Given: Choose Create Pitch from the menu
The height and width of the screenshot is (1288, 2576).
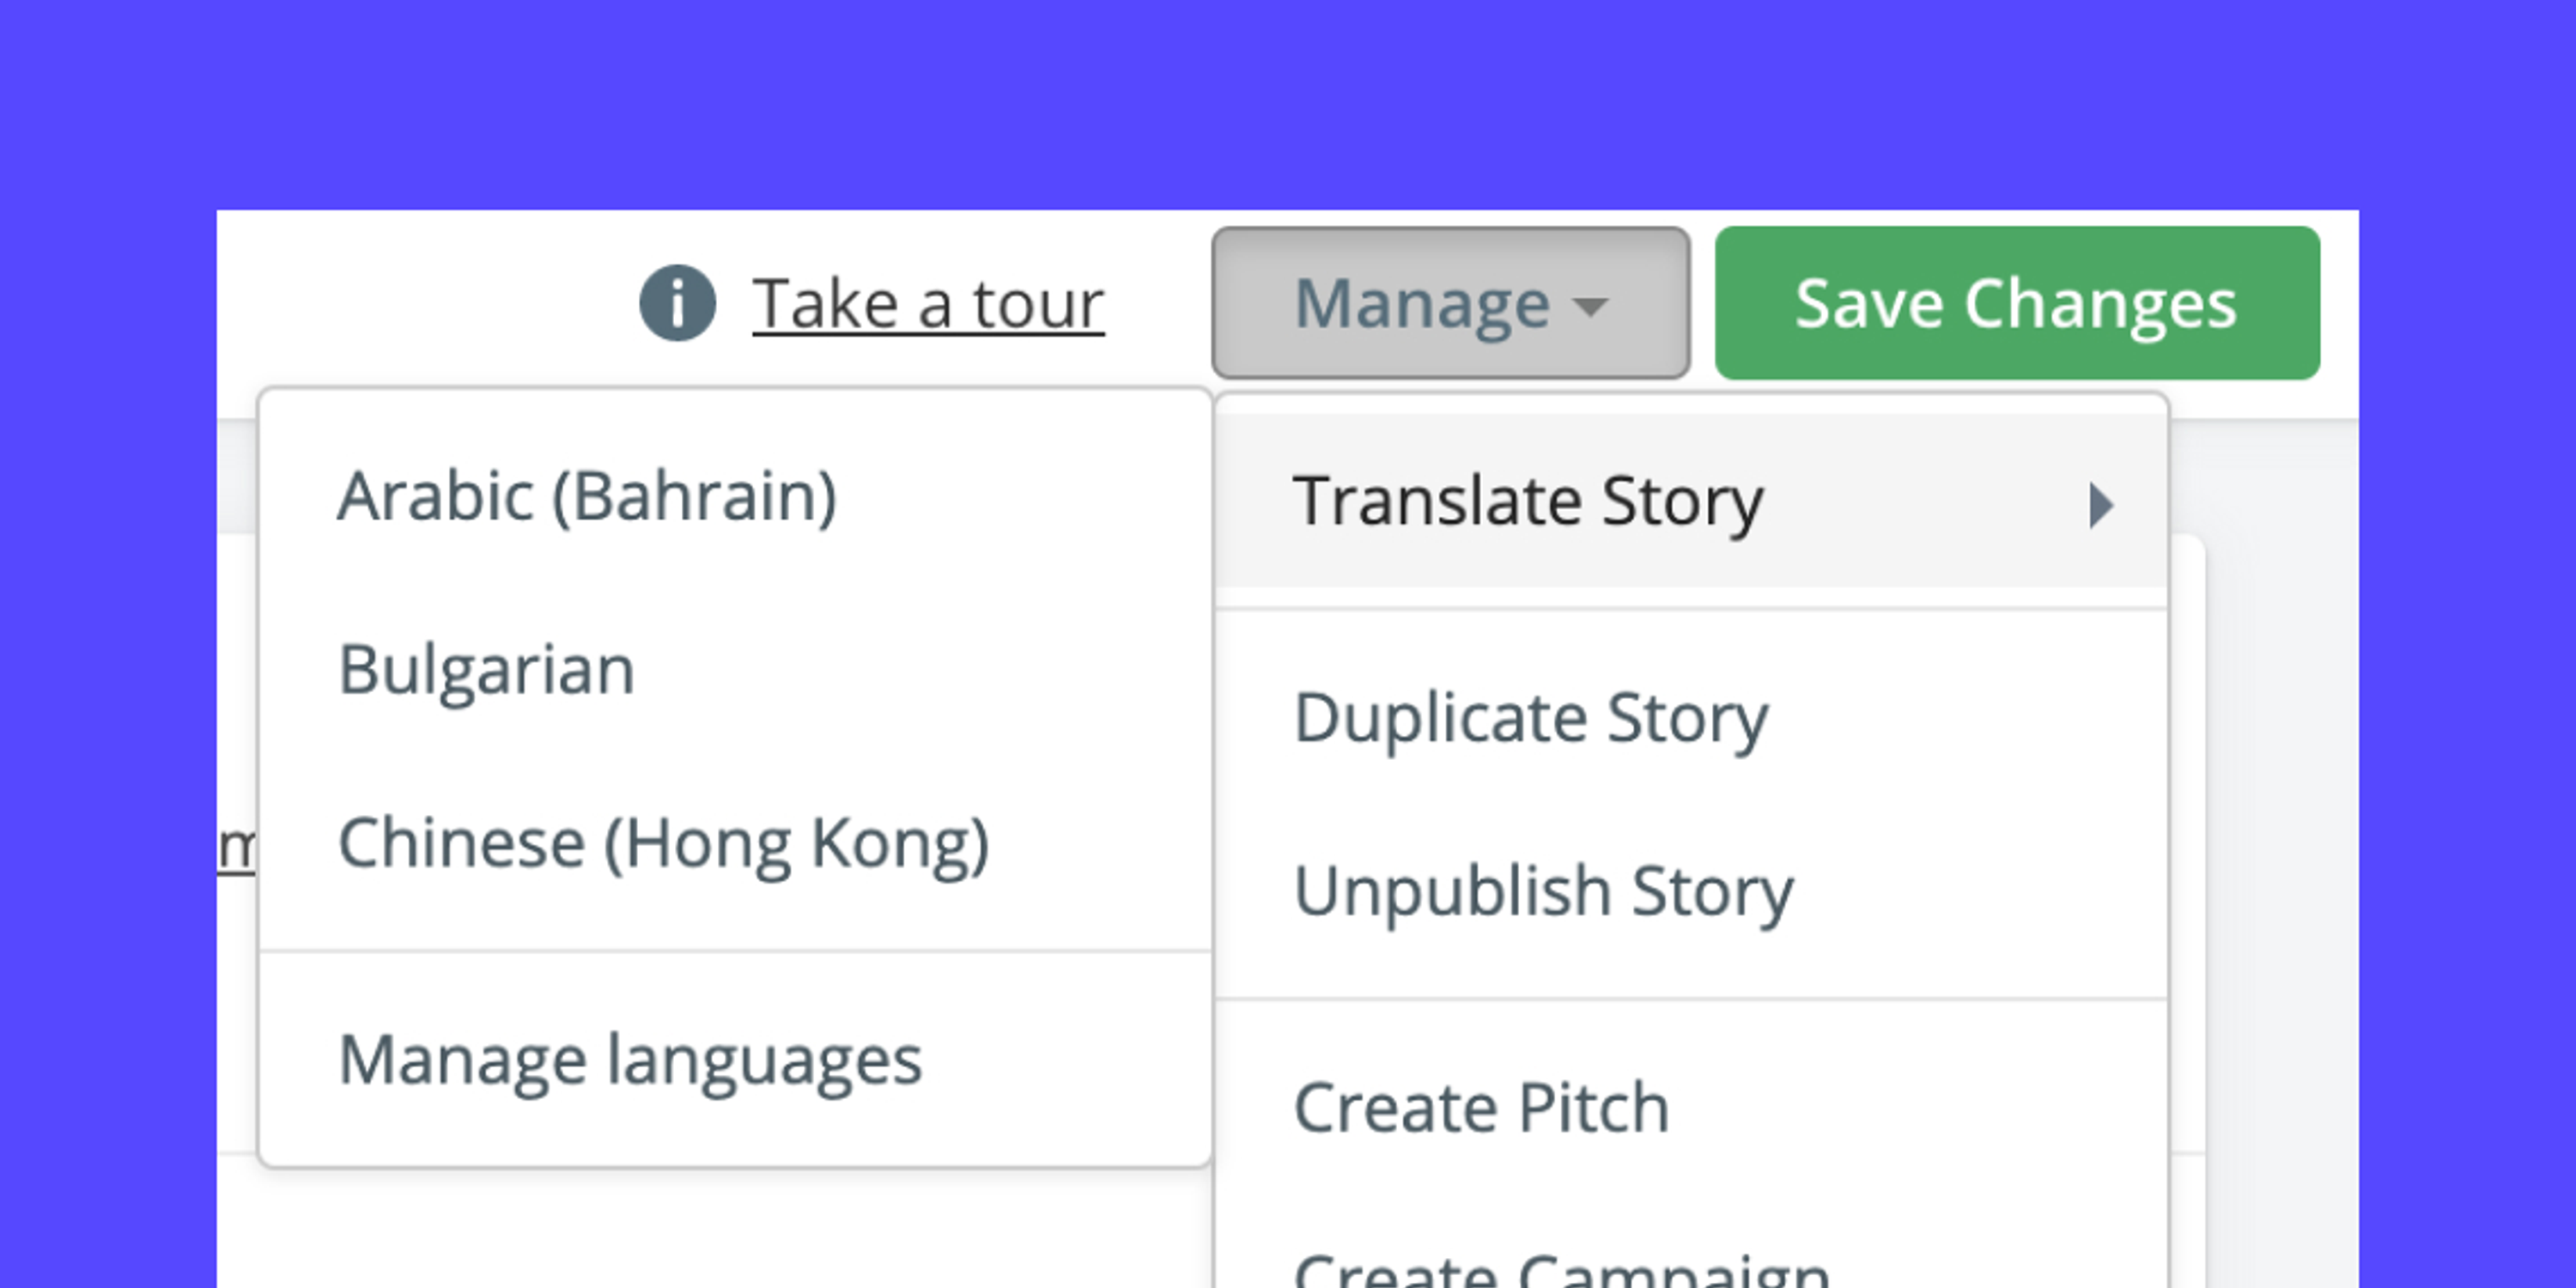Looking at the screenshot, I should point(1480,1106).
